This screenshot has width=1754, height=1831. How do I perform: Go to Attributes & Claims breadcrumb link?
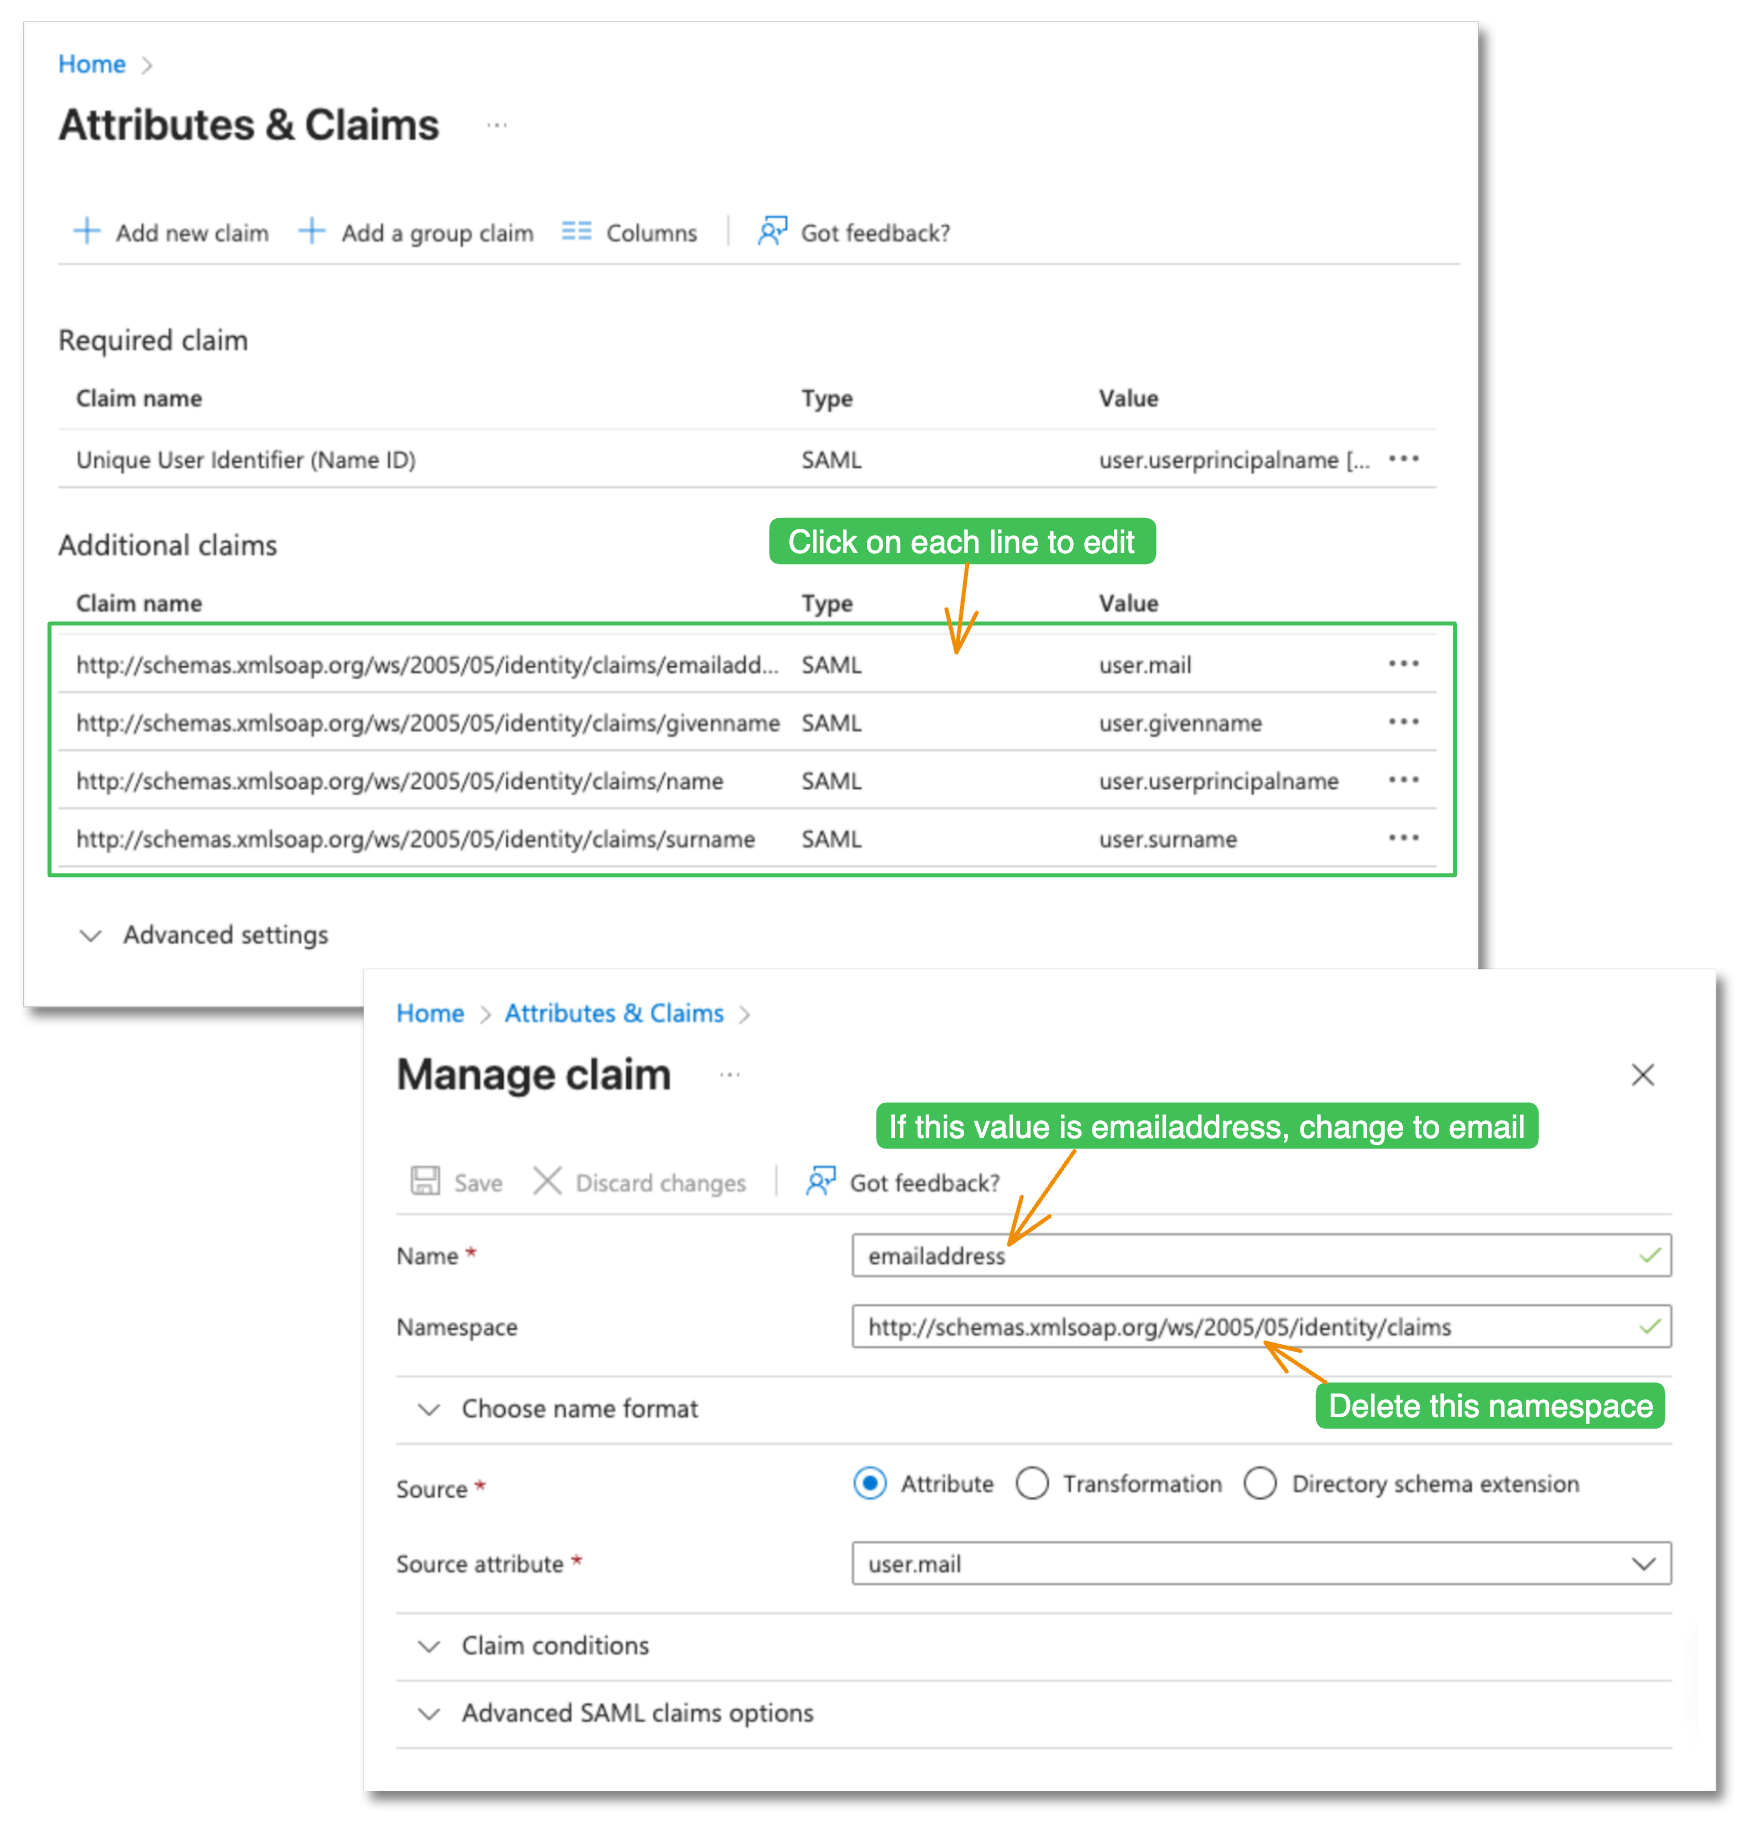[x=613, y=1013]
